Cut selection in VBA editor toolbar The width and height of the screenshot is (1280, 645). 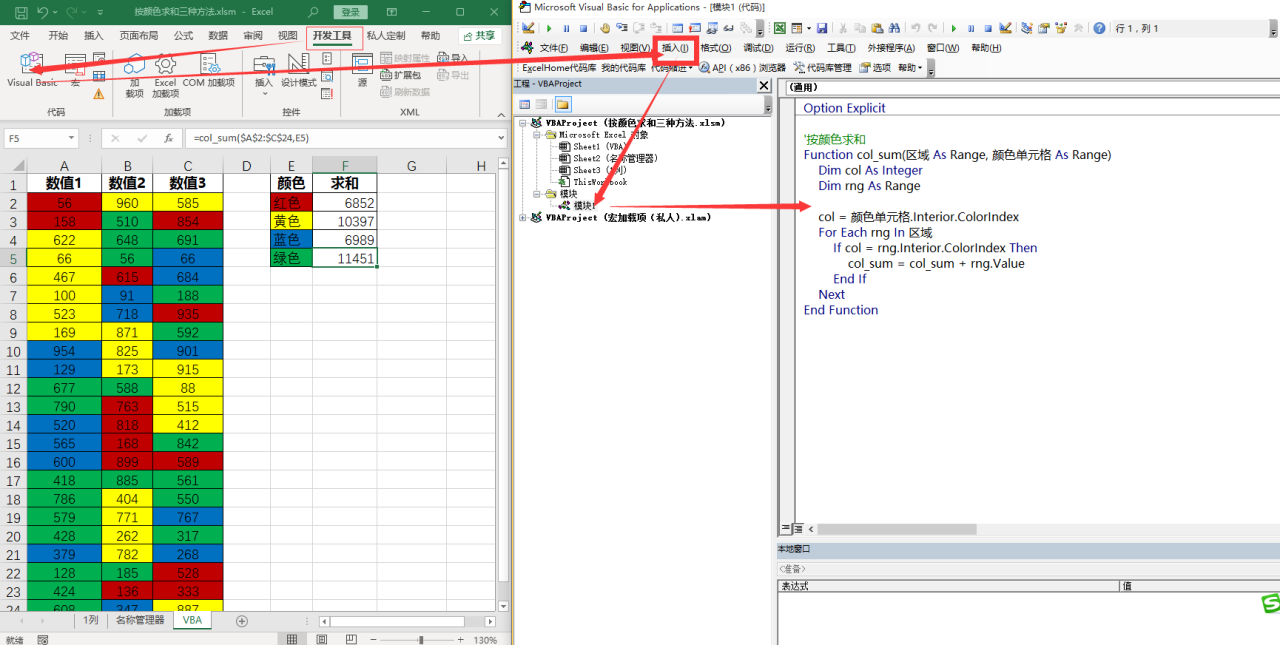pyautogui.click(x=844, y=28)
